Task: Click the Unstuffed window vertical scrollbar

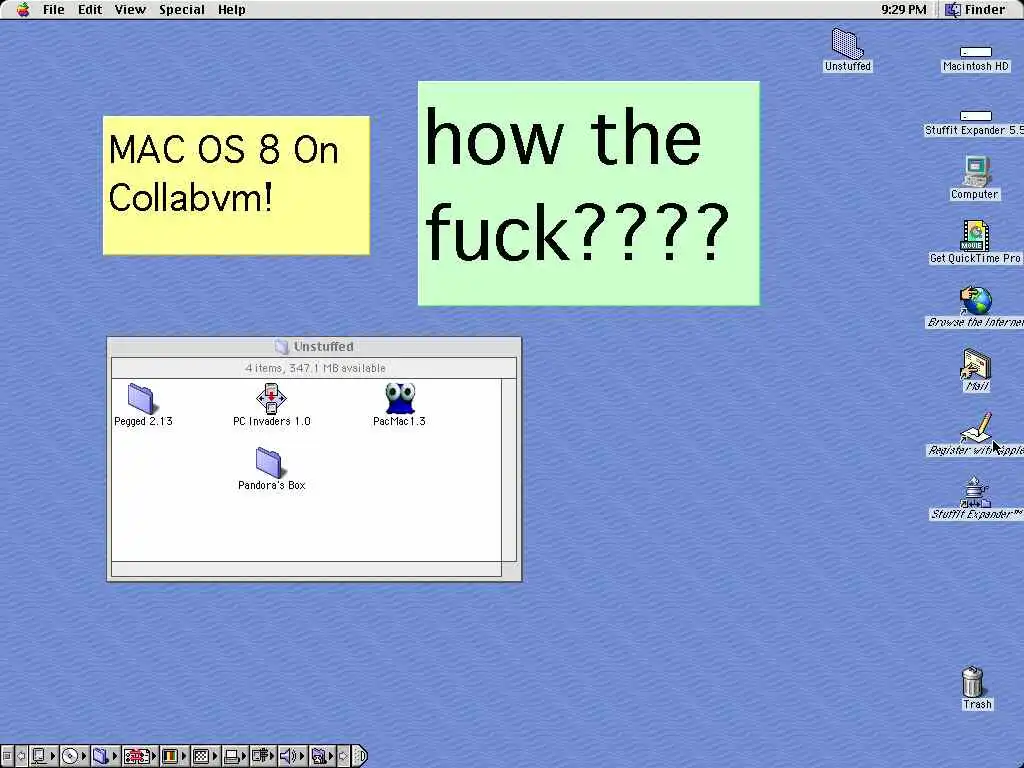Action: pyautogui.click(x=509, y=470)
